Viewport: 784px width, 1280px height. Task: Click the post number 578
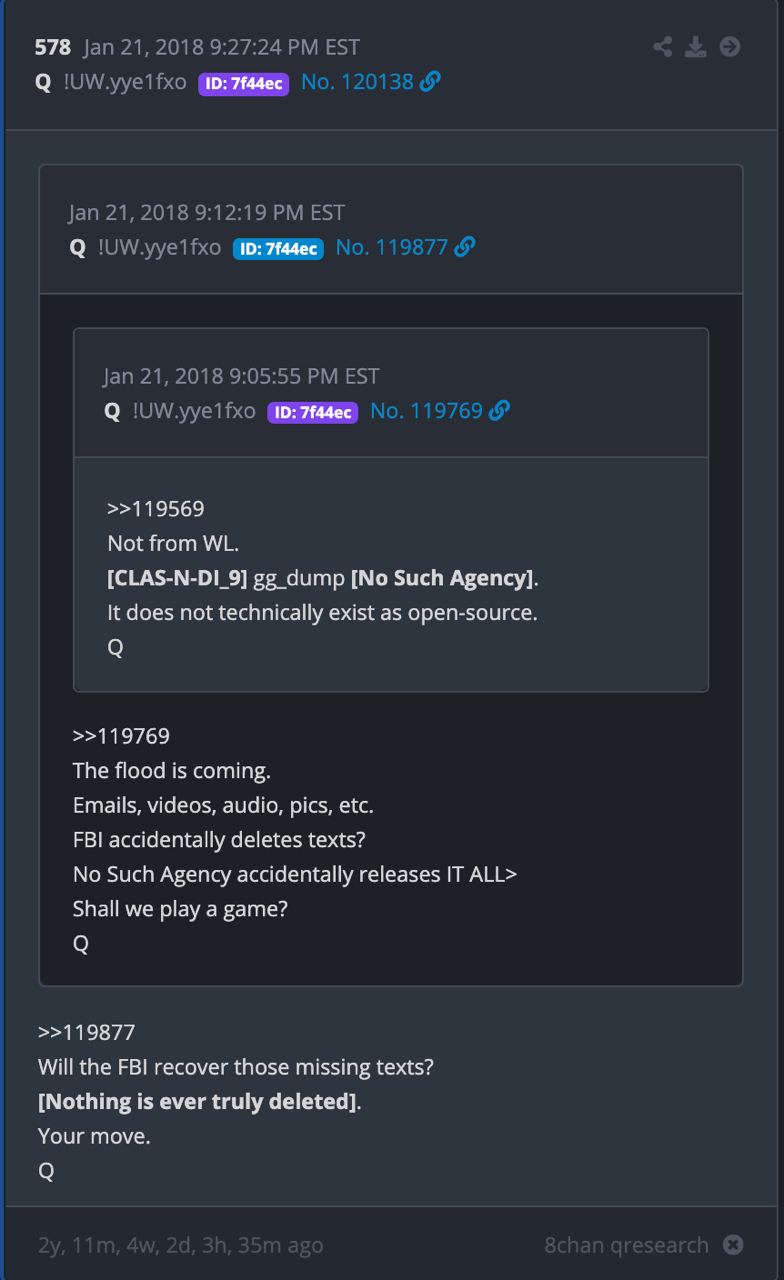point(53,47)
